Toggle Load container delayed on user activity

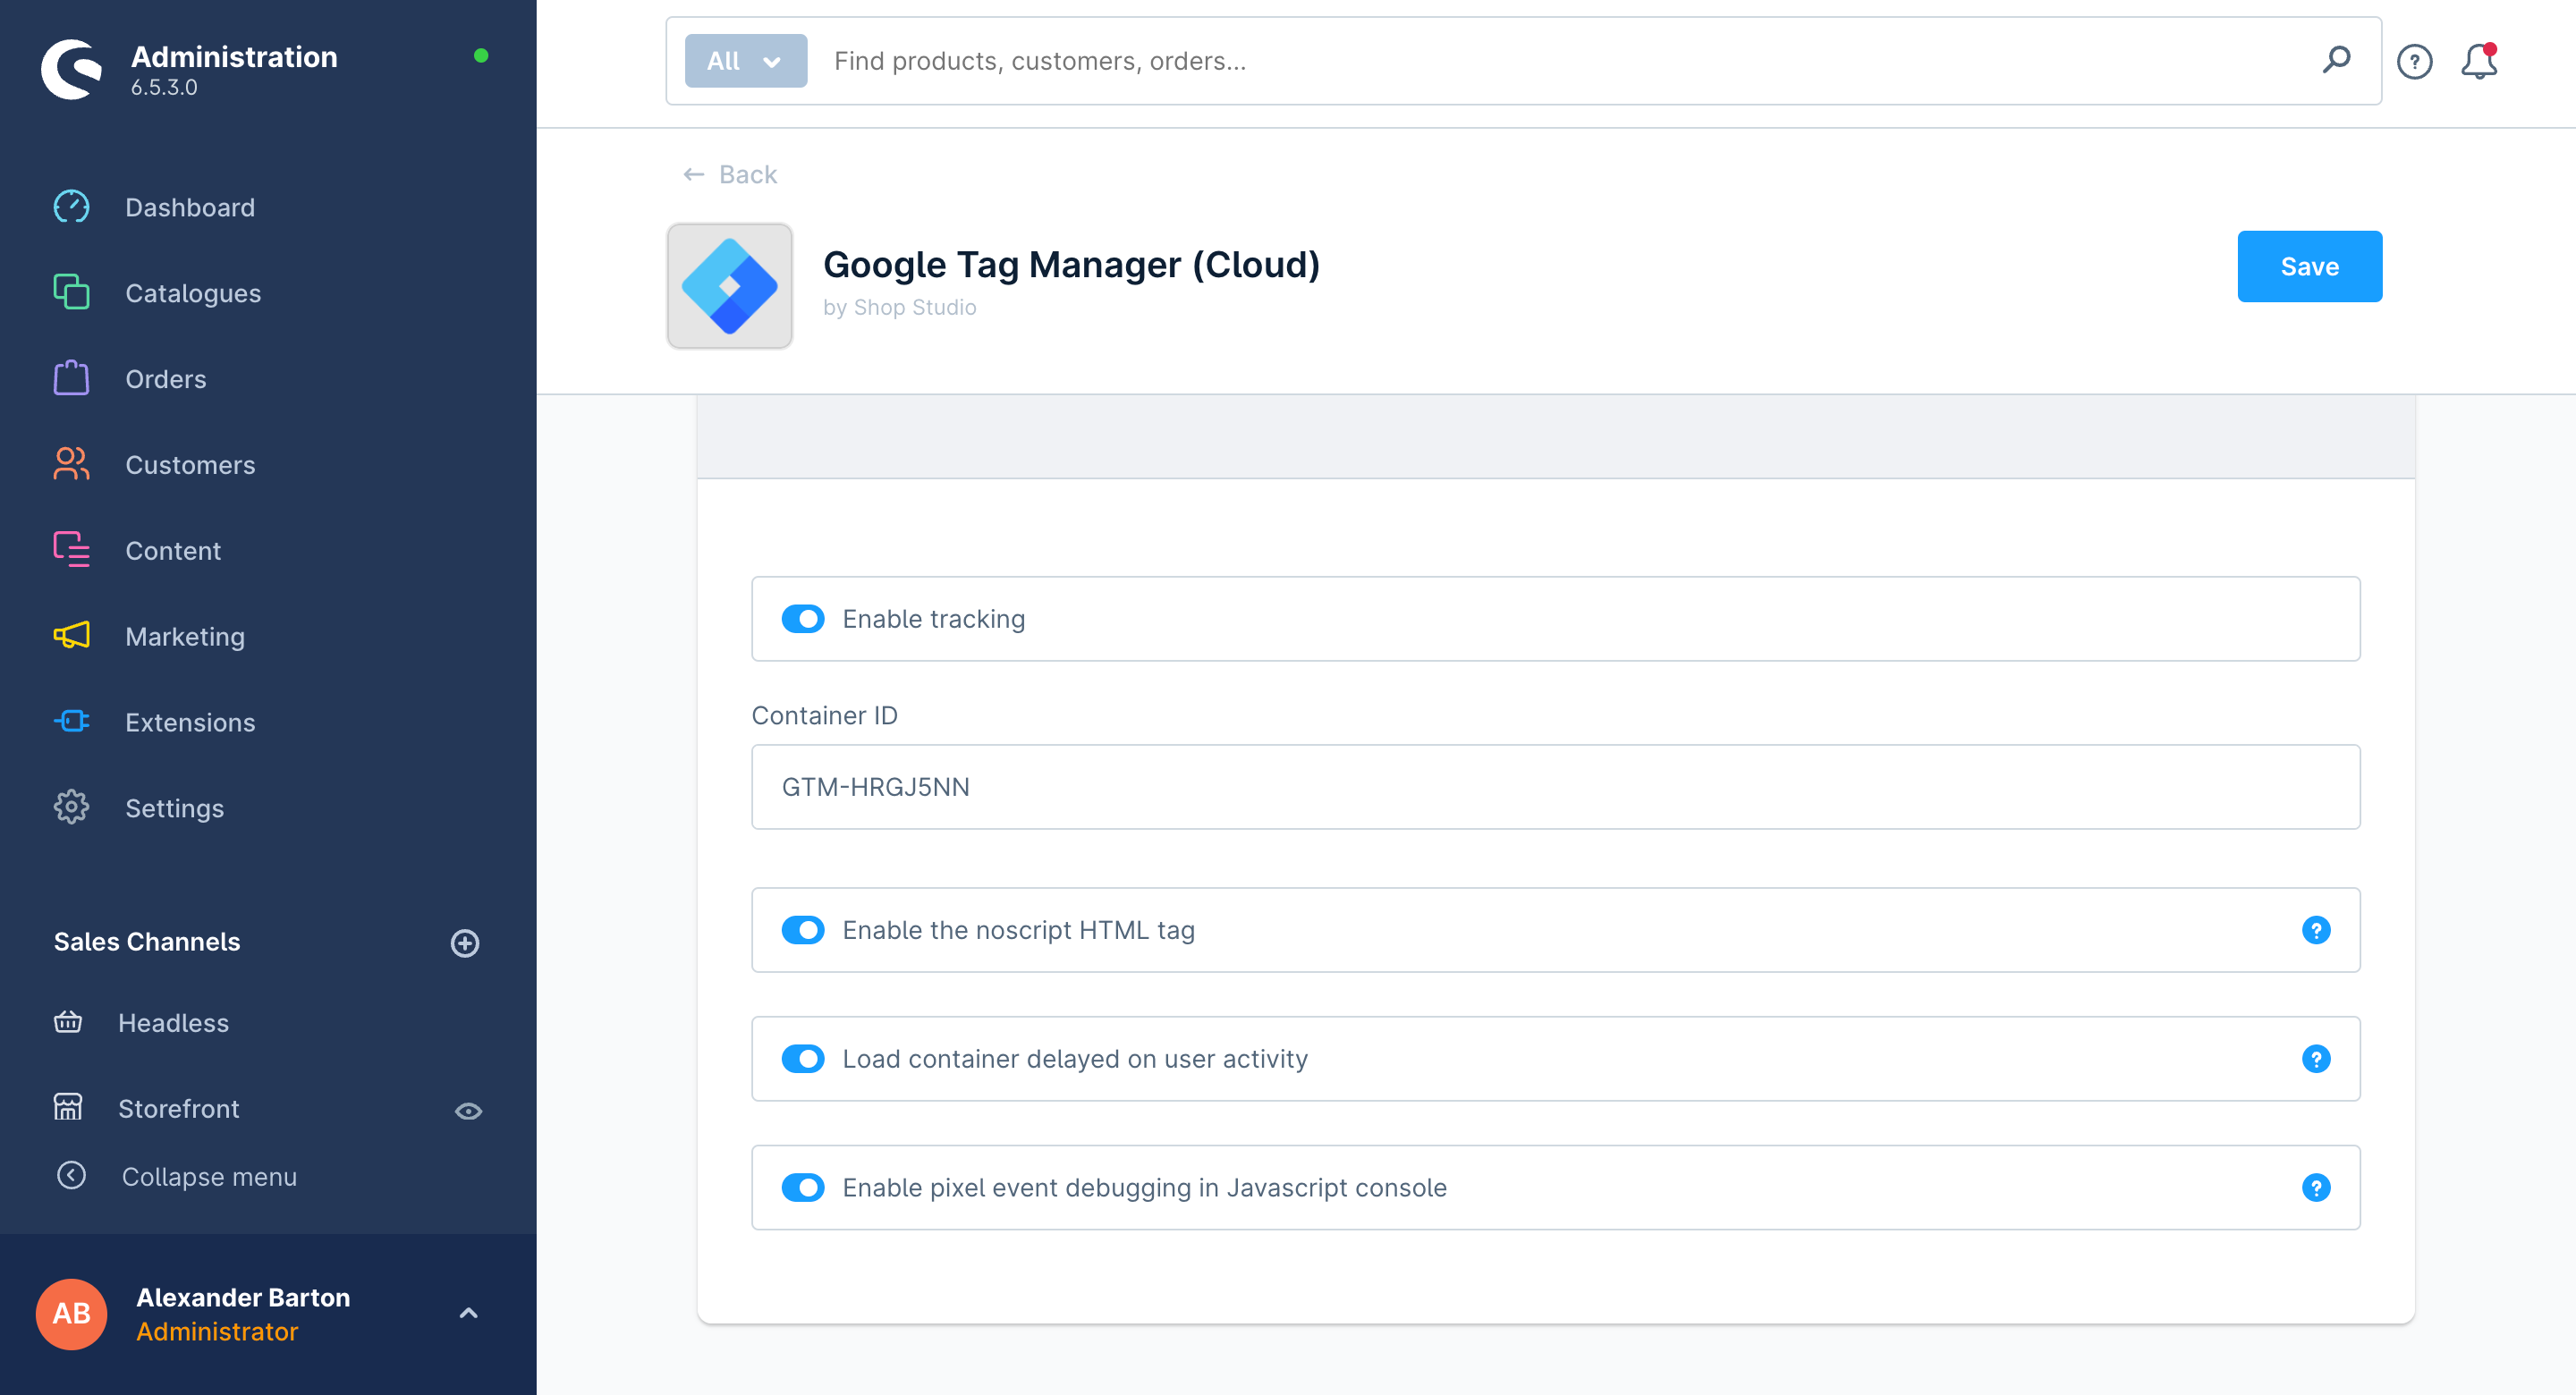pyautogui.click(x=803, y=1059)
